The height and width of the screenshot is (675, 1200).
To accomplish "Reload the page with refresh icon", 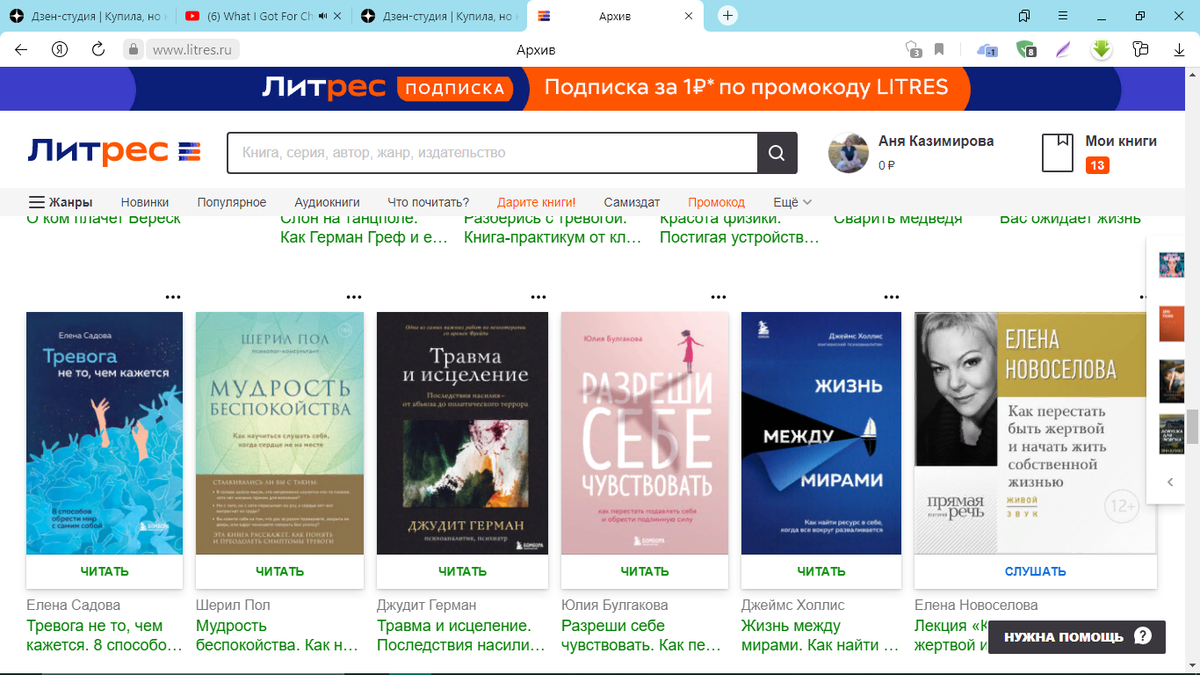I will pos(98,50).
